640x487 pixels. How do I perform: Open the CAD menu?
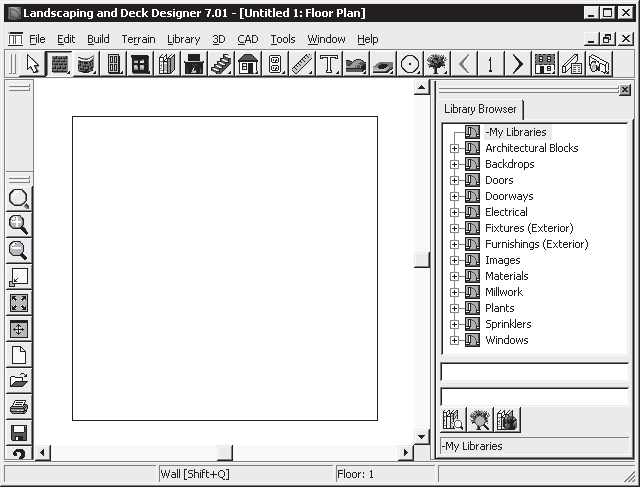click(247, 39)
